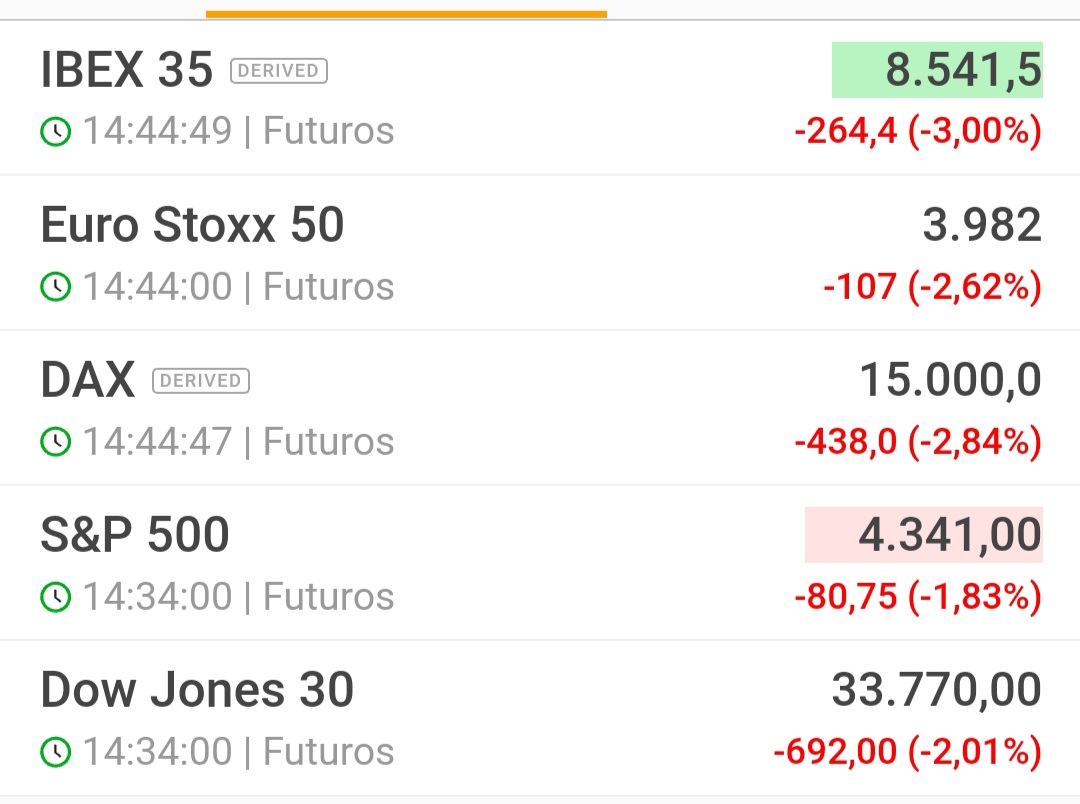The width and height of the screenshot is (1080, 804).
Task: Click the DERIVED badge next to DAX
Action: pyautogui.click(x=200, y=380)
